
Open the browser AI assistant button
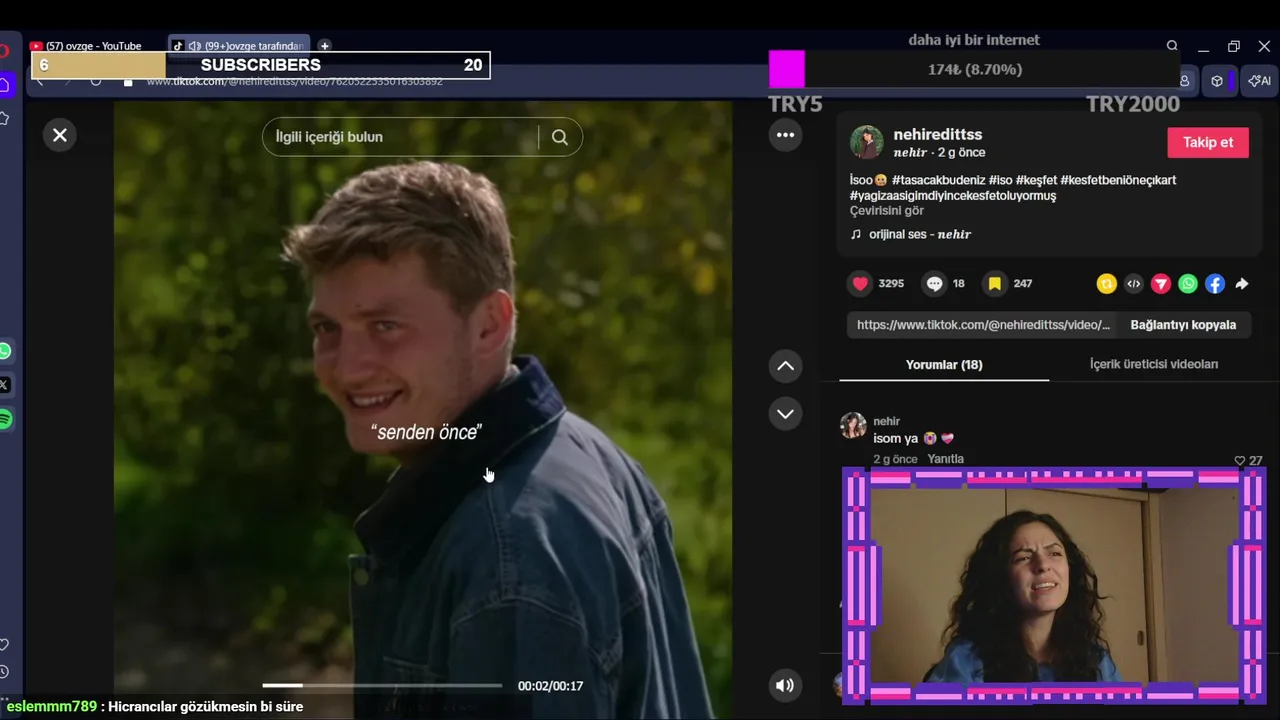point(1259,81)
